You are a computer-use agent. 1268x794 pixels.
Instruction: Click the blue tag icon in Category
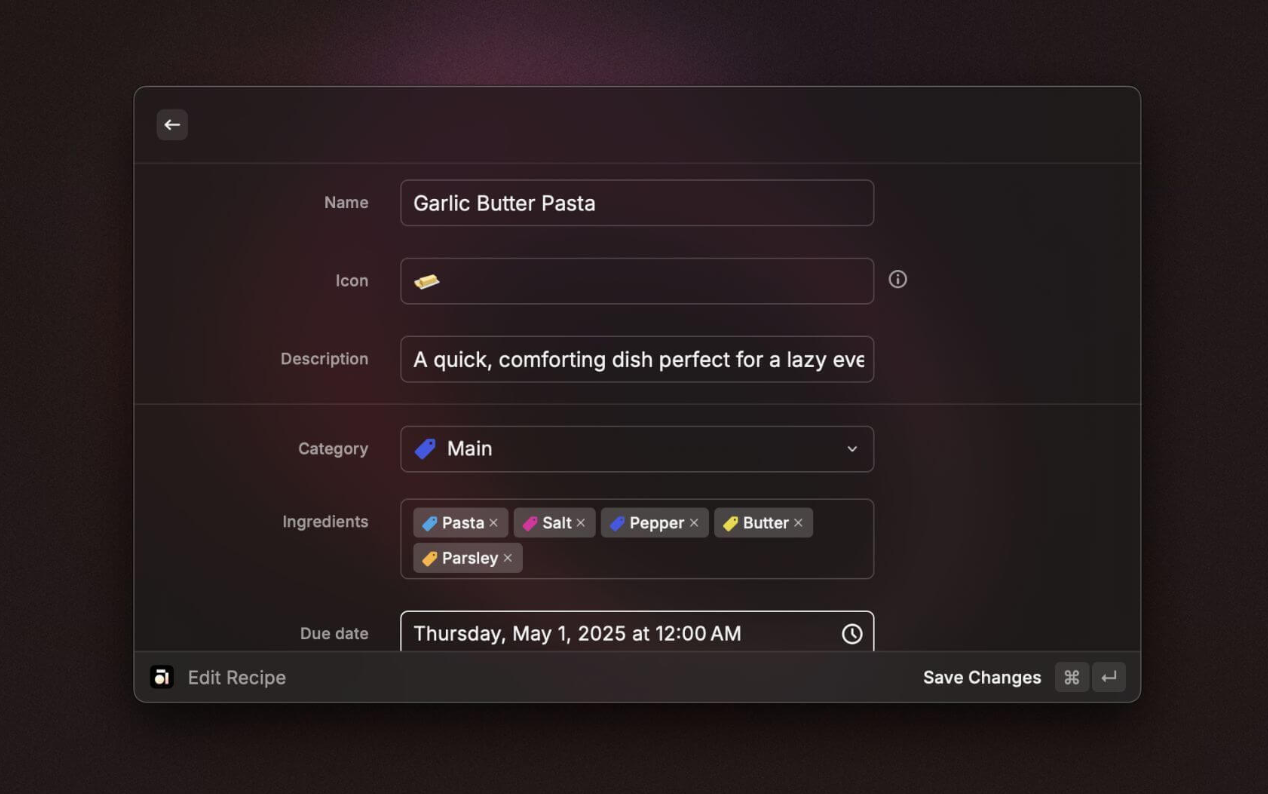[426, 449]
